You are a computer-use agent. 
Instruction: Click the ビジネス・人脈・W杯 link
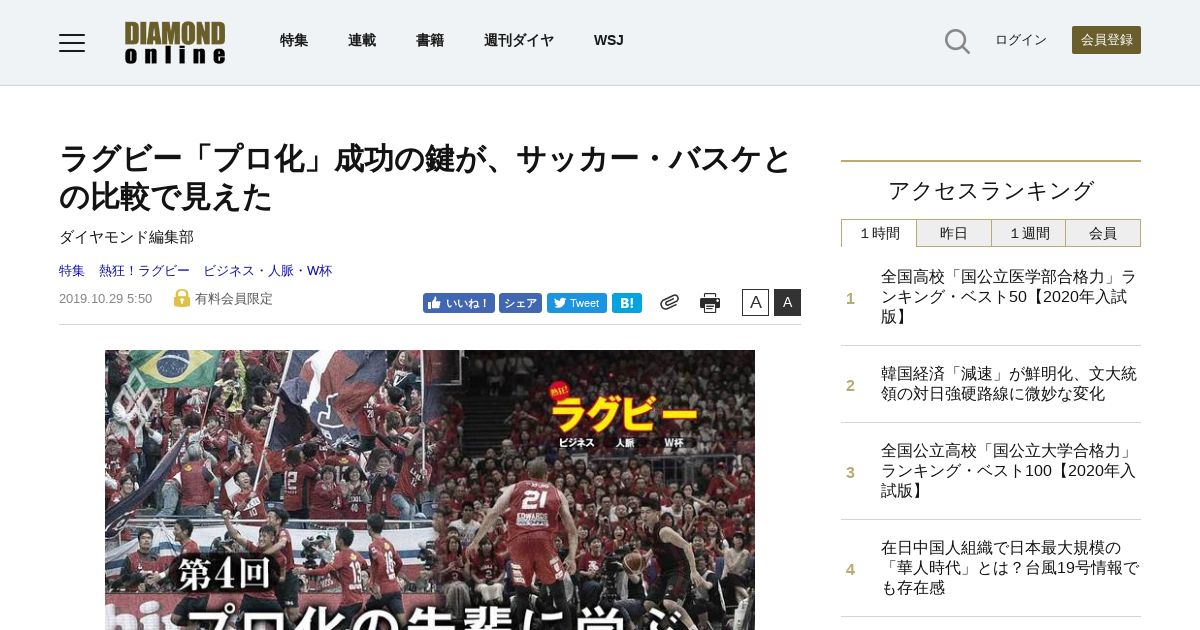coord(267,271)
